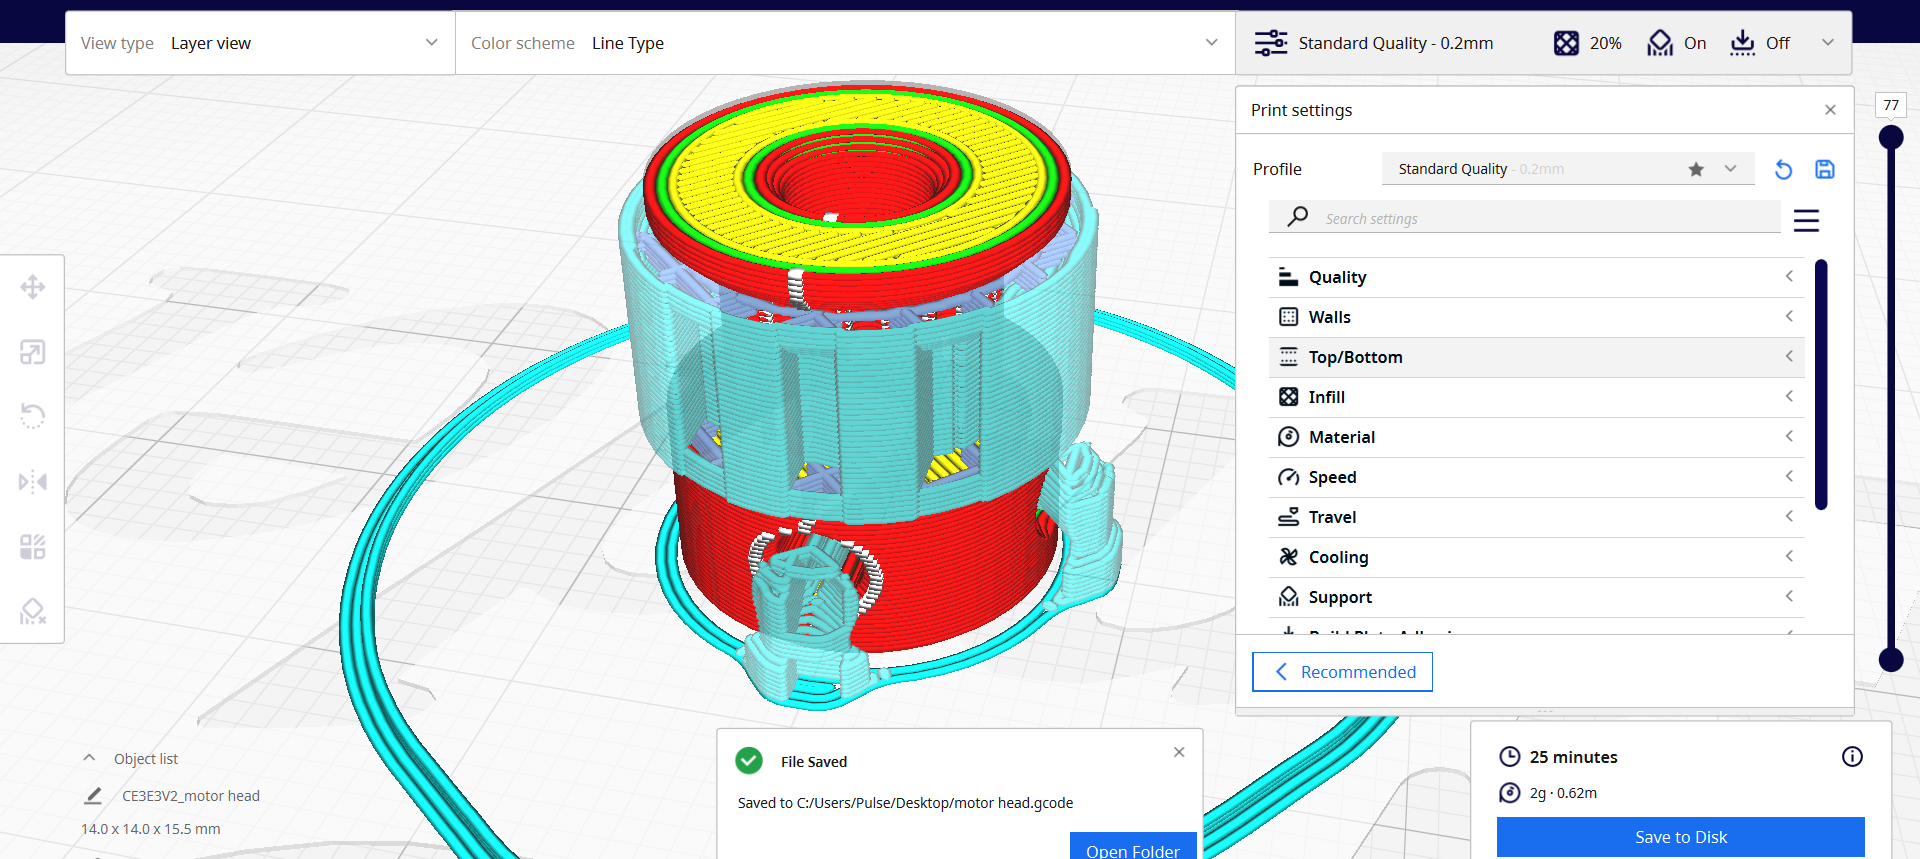This screenshot has width=1920, height=859.
Task: Select the Support Blocker tool
Action: 33,611
